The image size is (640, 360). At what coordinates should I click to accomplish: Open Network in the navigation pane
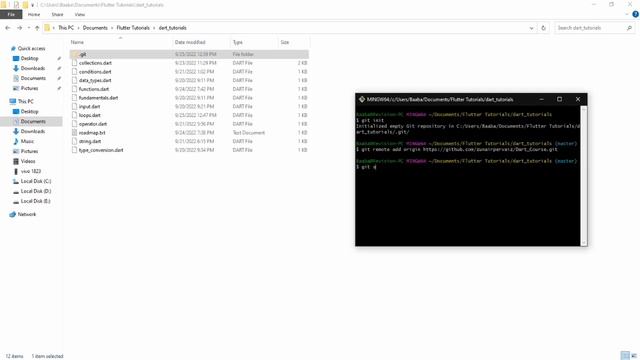tap(27, 214)
